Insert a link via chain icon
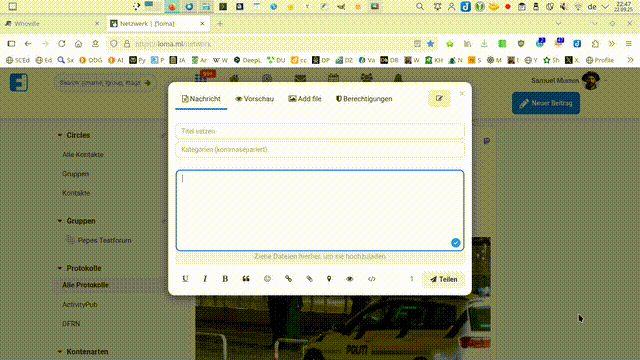Viewport: 640px width, 360px height. pyautogui.click(x=288, y=279)
